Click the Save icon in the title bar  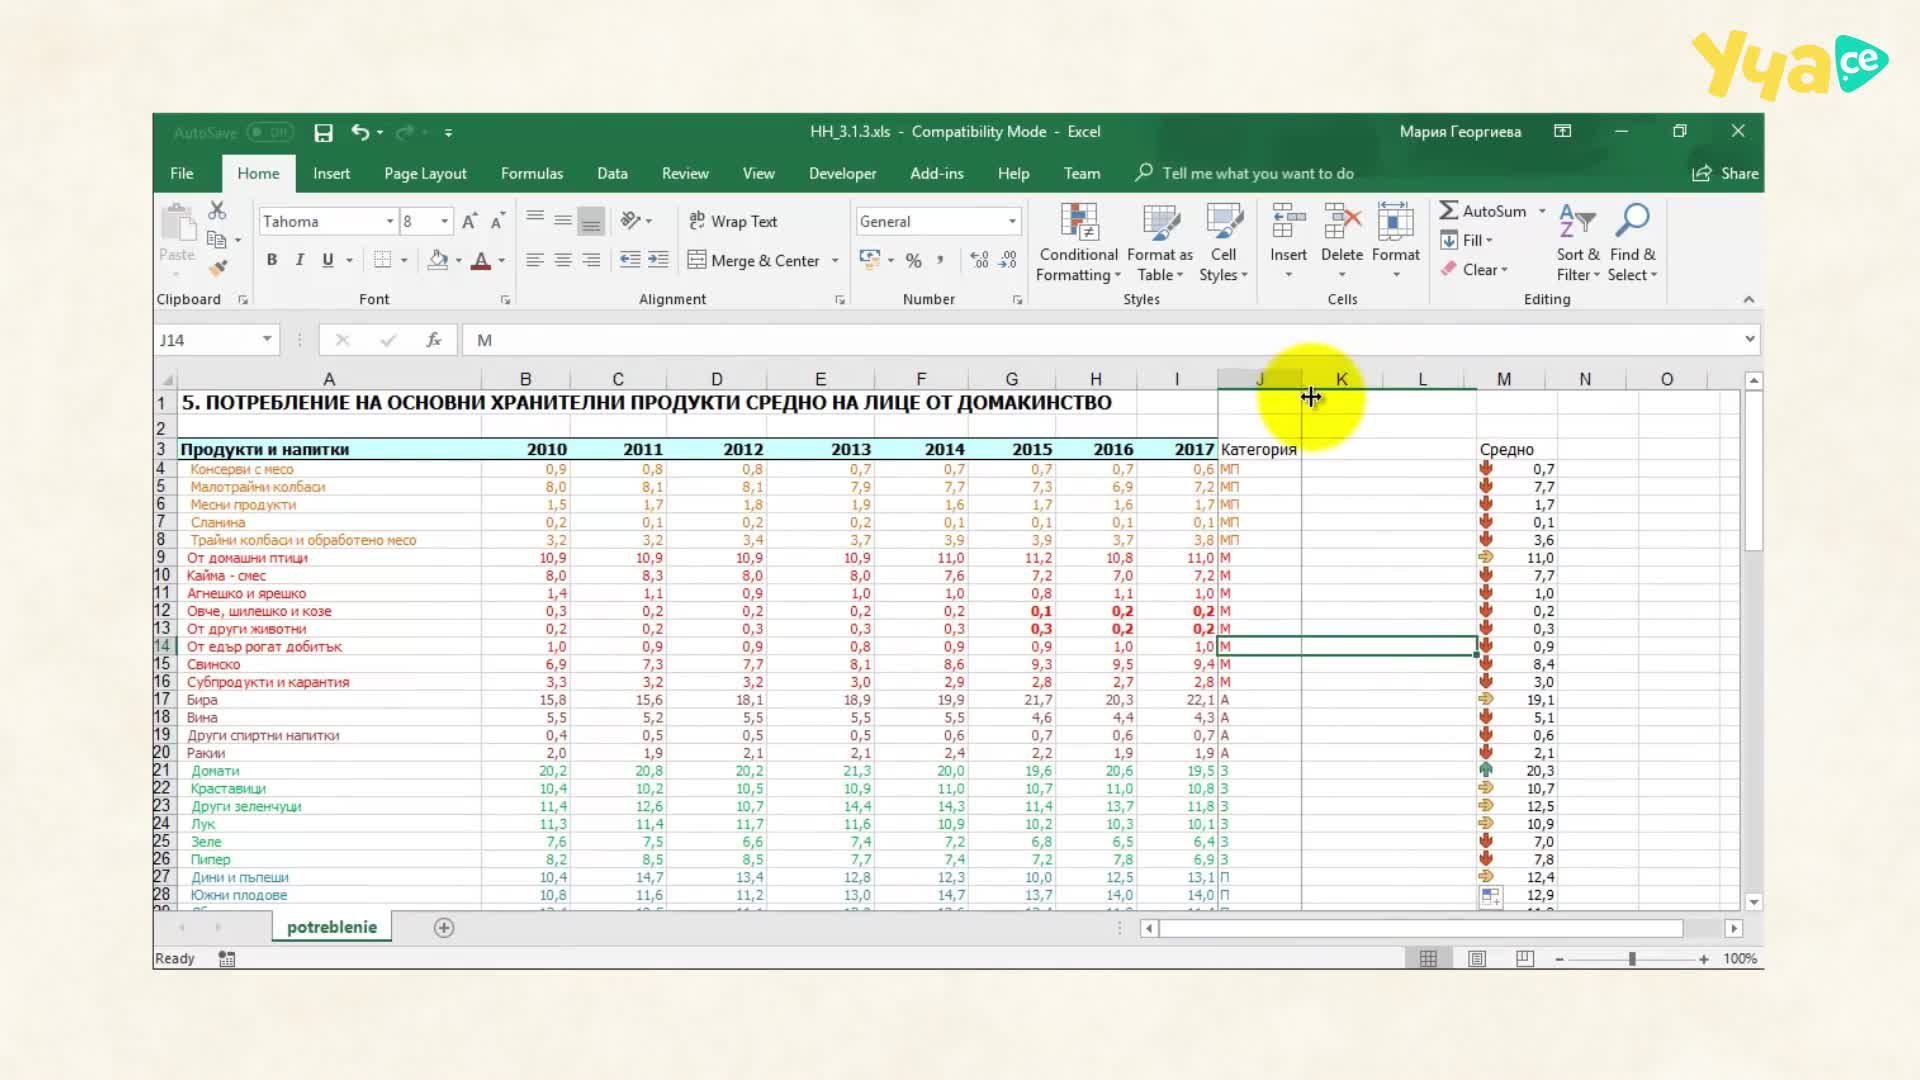[x=323, y=133]
